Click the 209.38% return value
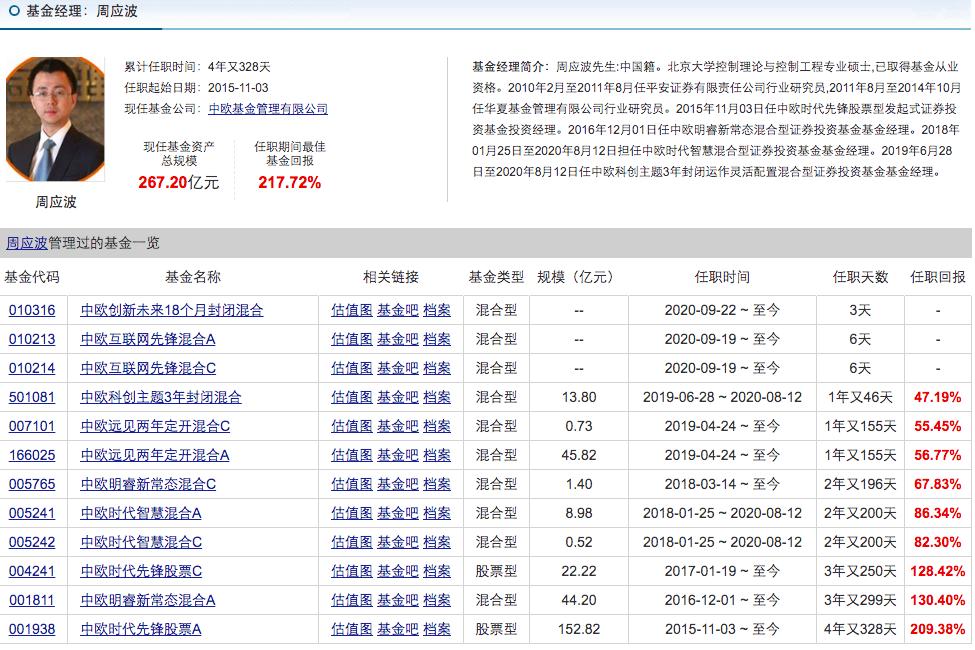The image size is (975, 650). [x=938, y=629]
